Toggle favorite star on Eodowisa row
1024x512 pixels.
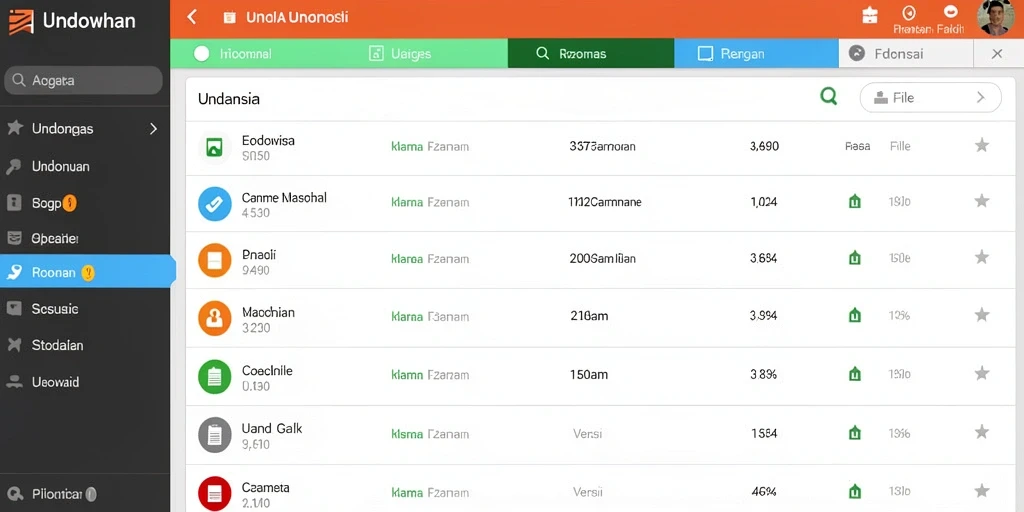point(982,145)
